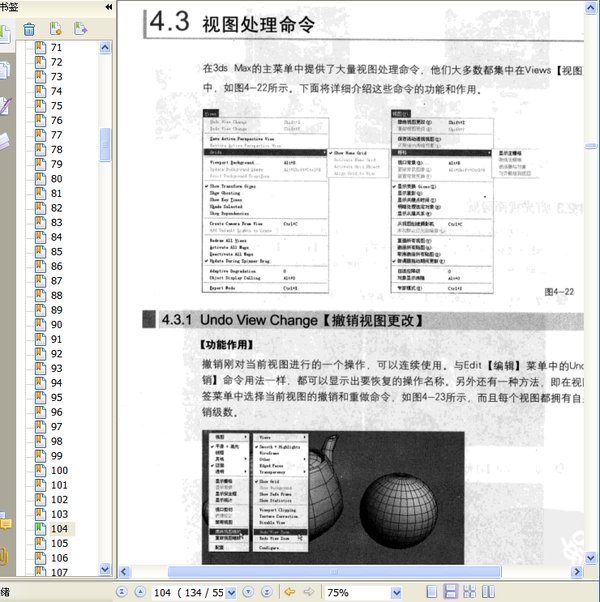This screenshot has width=600, height=602.
Task: Select bookmark 82
Action: (56, 208)
